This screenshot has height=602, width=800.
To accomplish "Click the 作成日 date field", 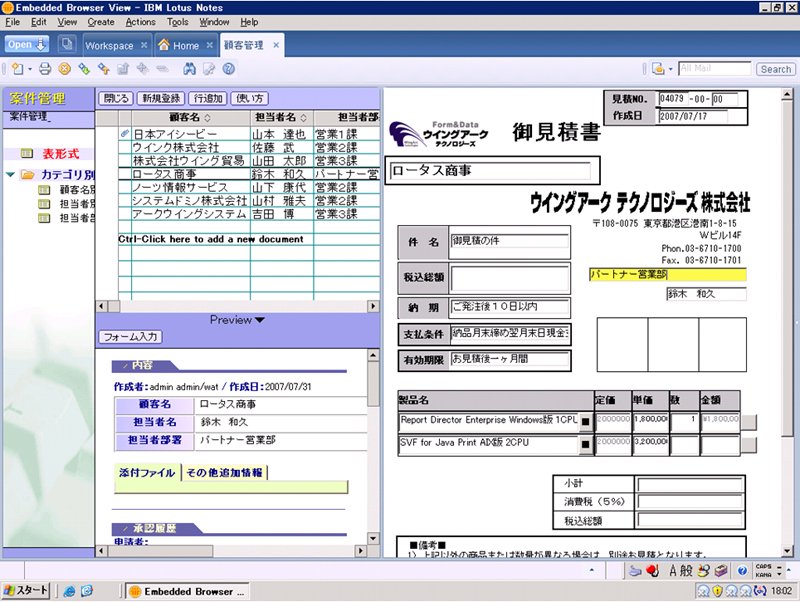I will [693, 116].
